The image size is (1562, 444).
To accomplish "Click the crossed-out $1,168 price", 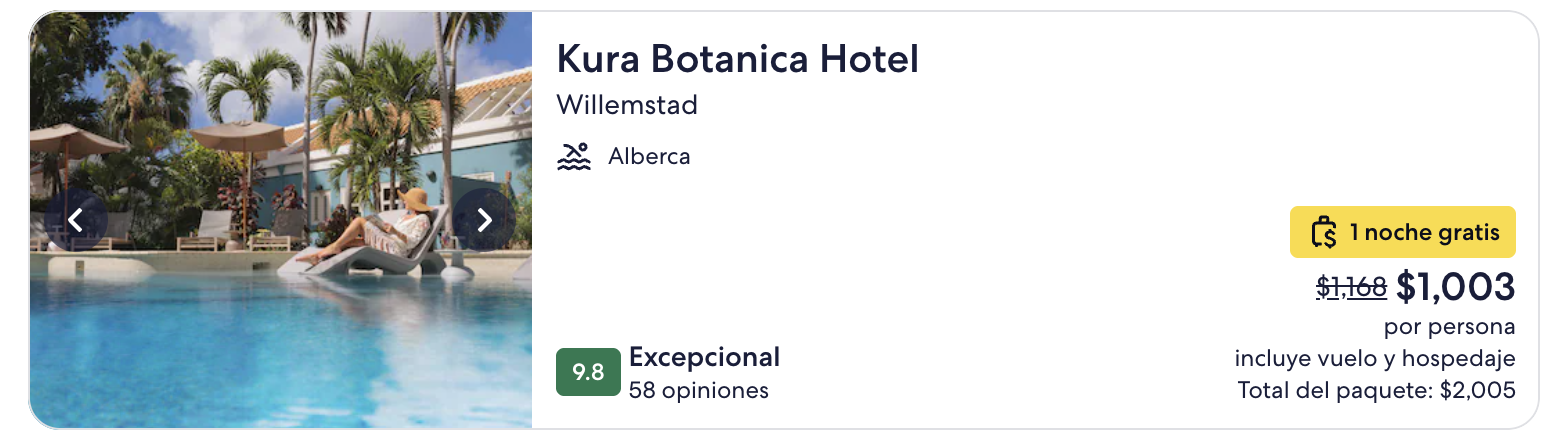I will click(x=1351, y=288).
